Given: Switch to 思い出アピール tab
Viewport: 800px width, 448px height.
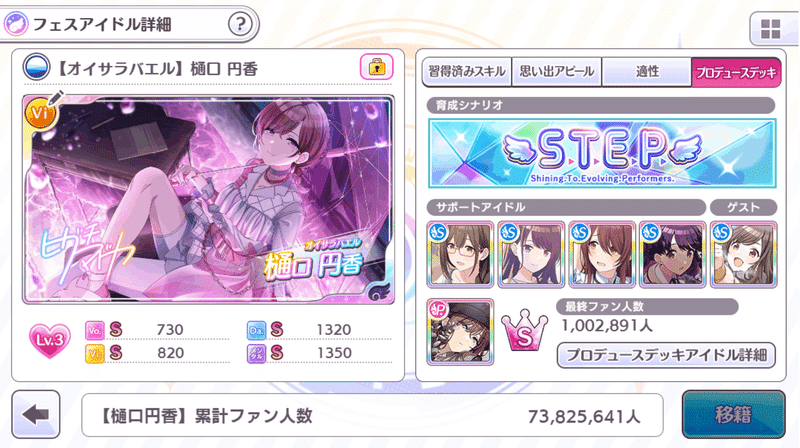Looking at the screenshot, I should 557,71.
